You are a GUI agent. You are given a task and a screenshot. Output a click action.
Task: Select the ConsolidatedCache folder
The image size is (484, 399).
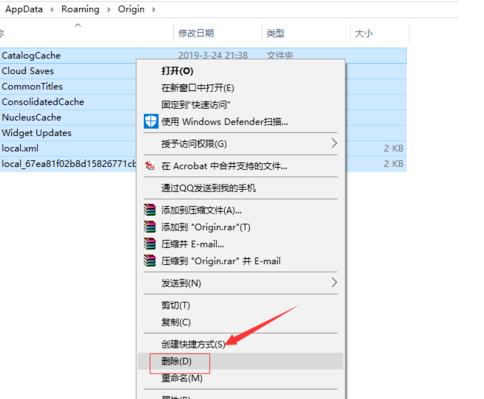point(43,102)
